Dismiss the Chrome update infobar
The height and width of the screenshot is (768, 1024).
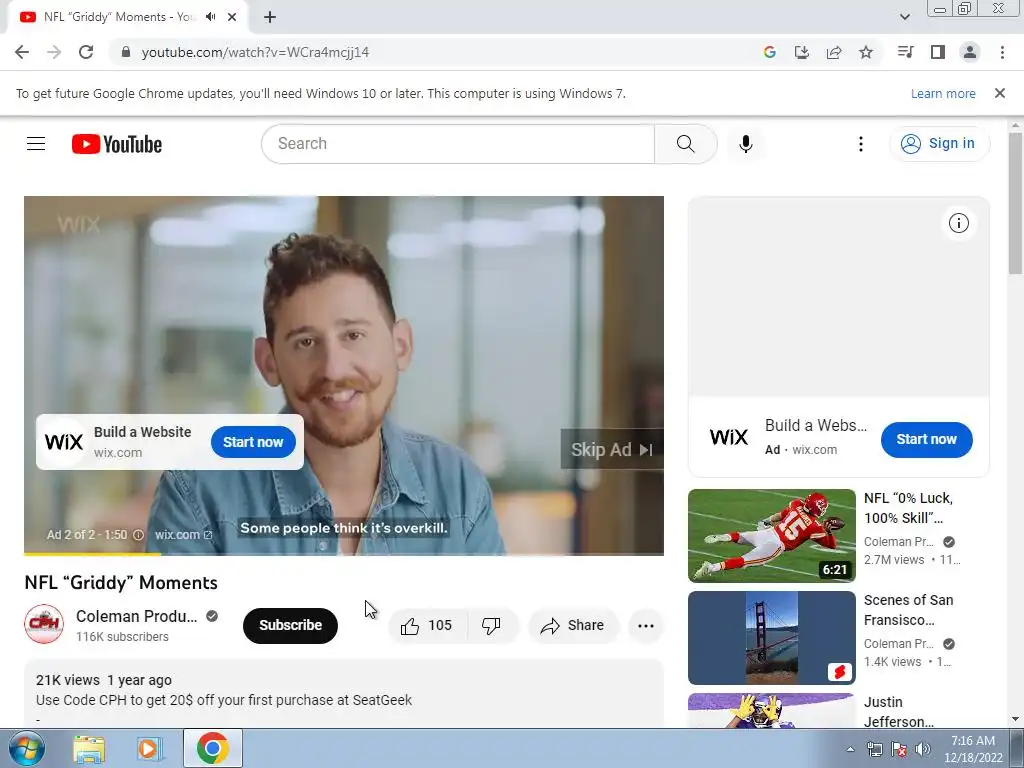pos(999,93)
